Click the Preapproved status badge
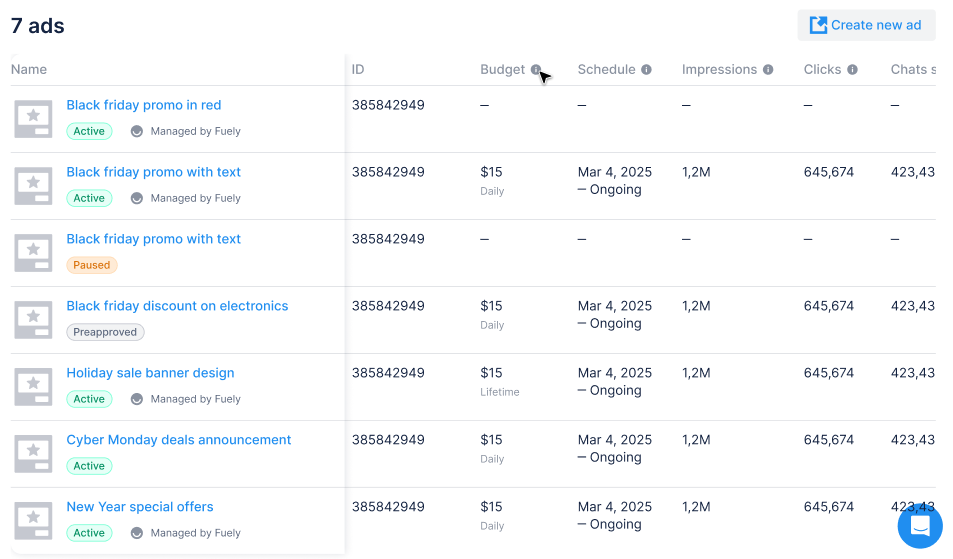The image size is (953, 559). [105, 332]
